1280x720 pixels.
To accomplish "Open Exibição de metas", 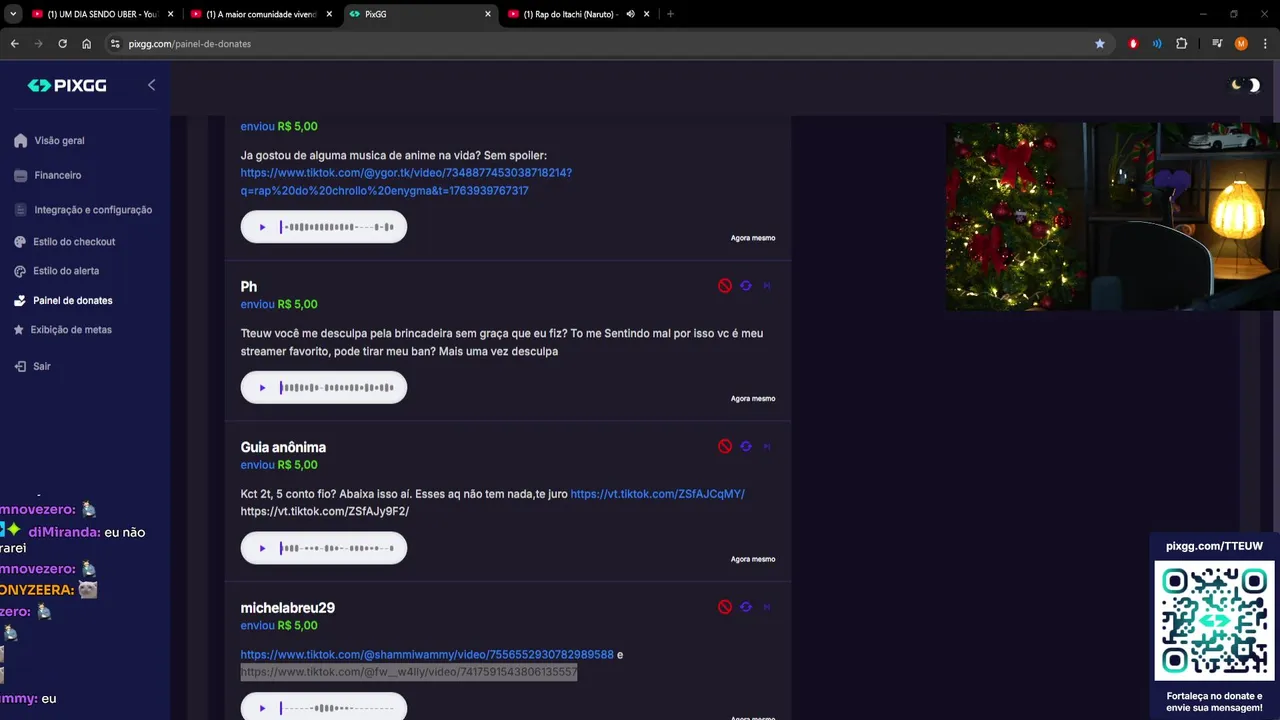I will click(71, 330).
